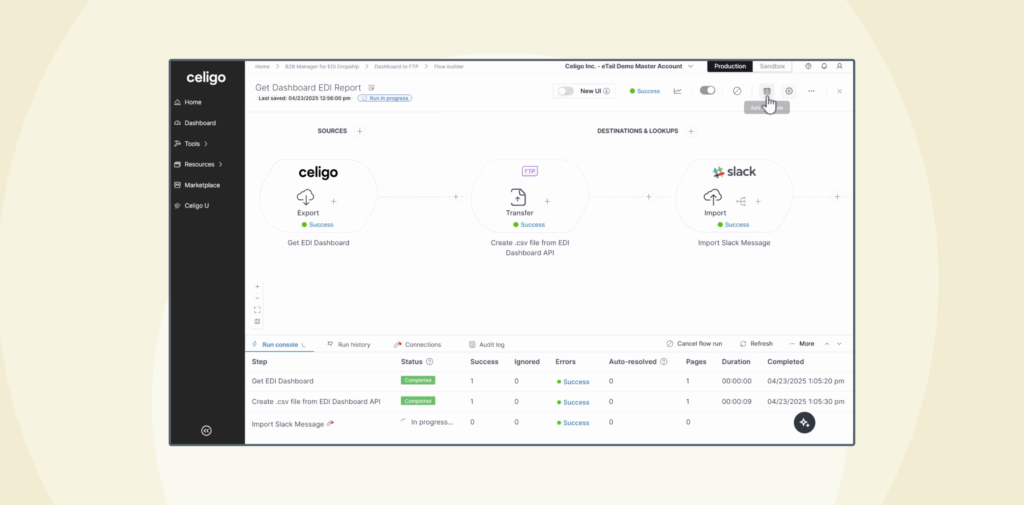Click the Slack Import cloud icon
1024x505 pixels.
tap(714, 197)
